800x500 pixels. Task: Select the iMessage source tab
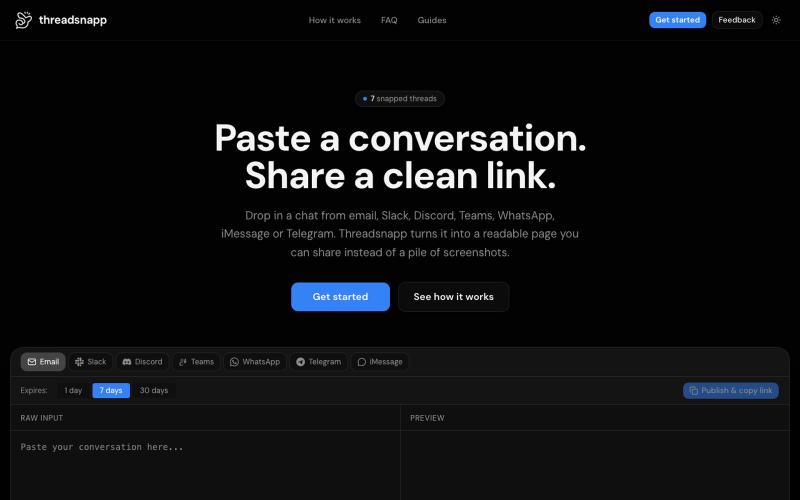(380, 362)
